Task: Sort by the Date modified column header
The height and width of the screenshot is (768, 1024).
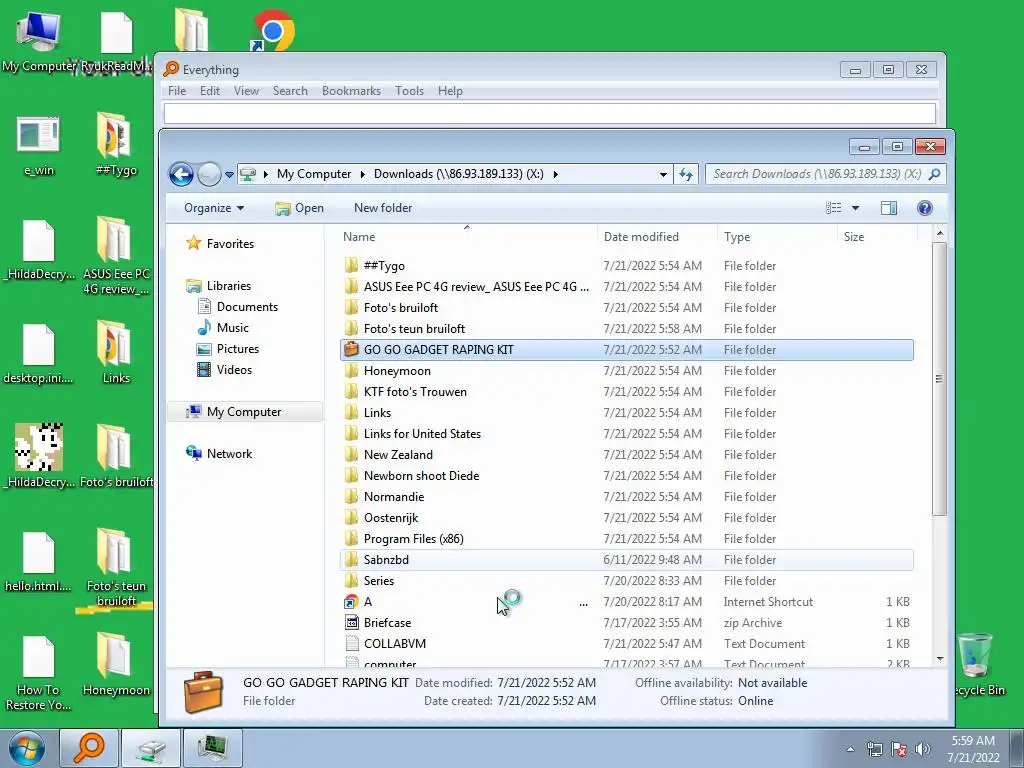Action: (657, 236)
